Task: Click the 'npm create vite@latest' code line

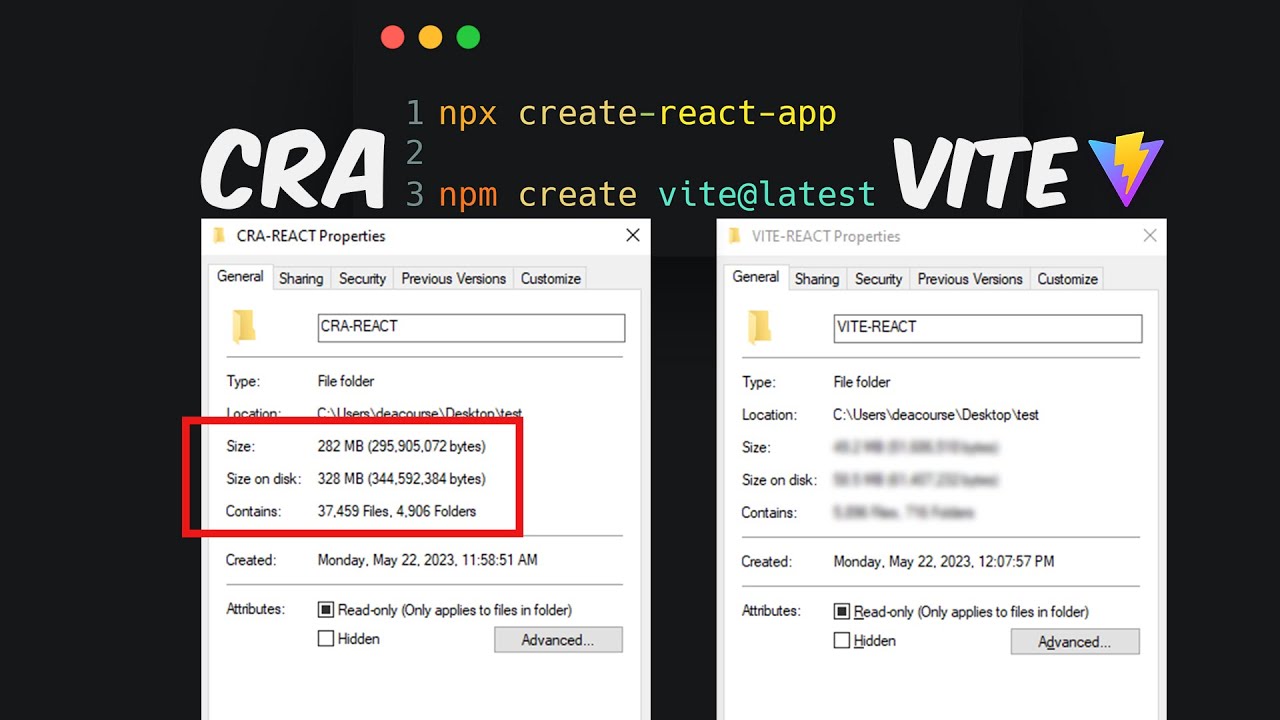Action: tap(657, 194)
